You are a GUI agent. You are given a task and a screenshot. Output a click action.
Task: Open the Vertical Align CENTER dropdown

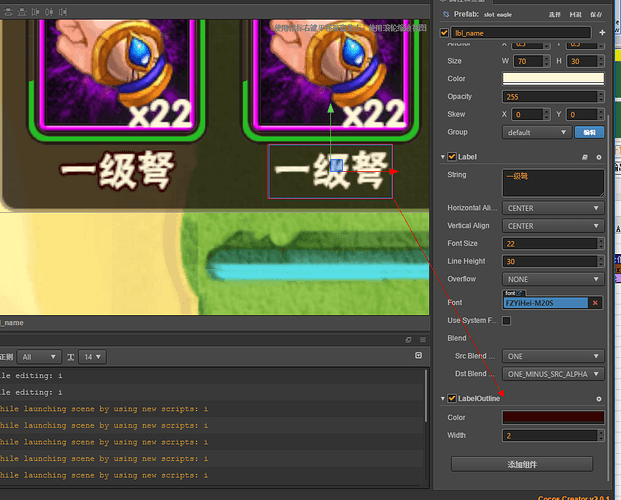(x=553, y=226)
